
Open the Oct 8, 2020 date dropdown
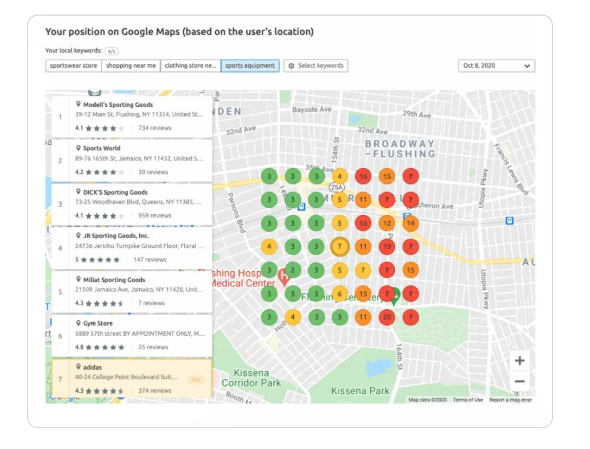496,65
